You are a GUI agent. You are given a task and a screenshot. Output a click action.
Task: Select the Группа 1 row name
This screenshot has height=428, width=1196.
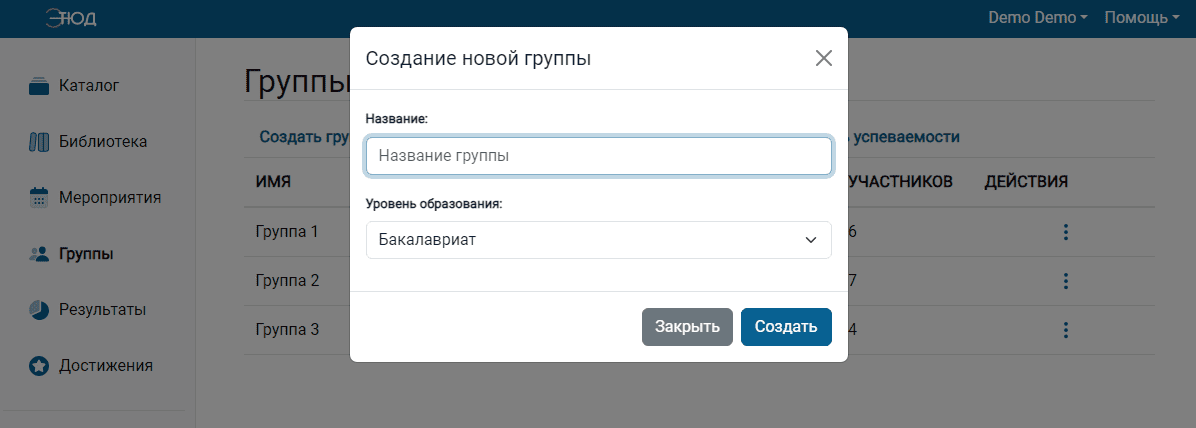[287, 231]
